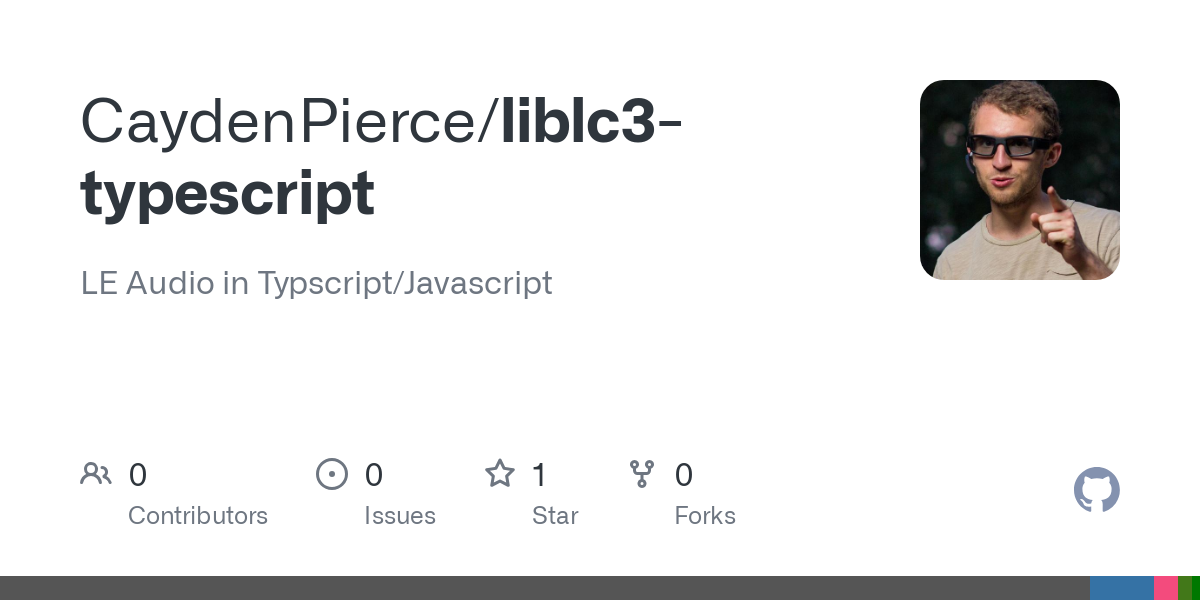This screenshot has height=600, width=1200.
Task: Click the star count number 1
Action: coord(539,475)
